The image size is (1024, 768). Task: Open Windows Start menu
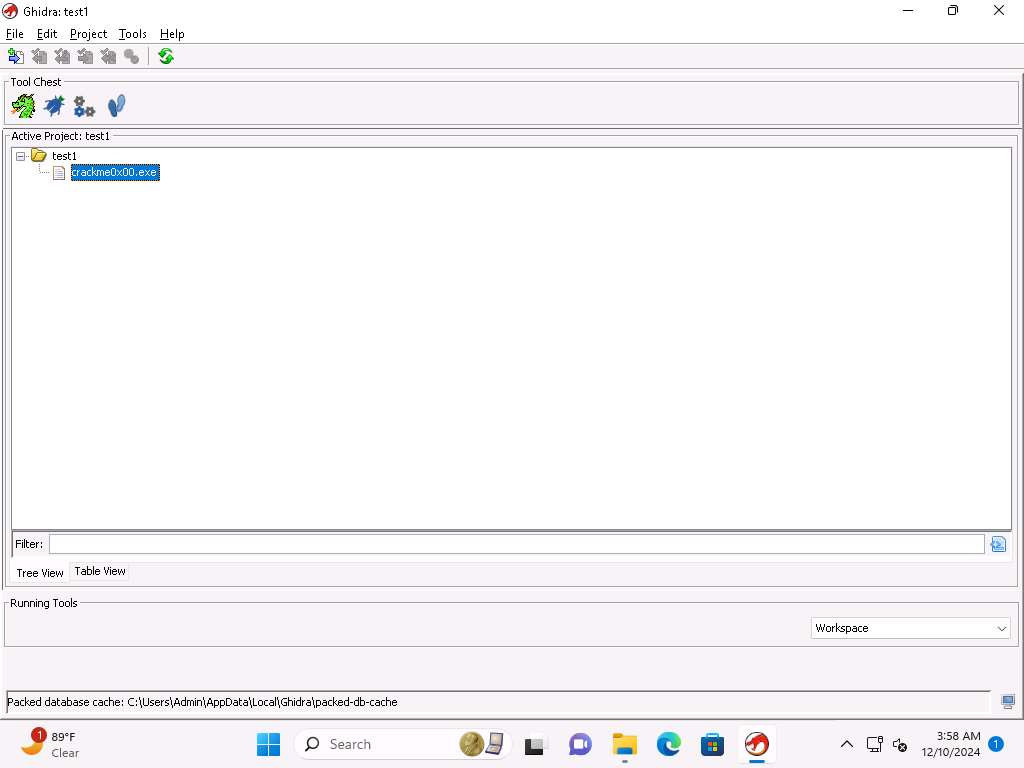point(268,744)
